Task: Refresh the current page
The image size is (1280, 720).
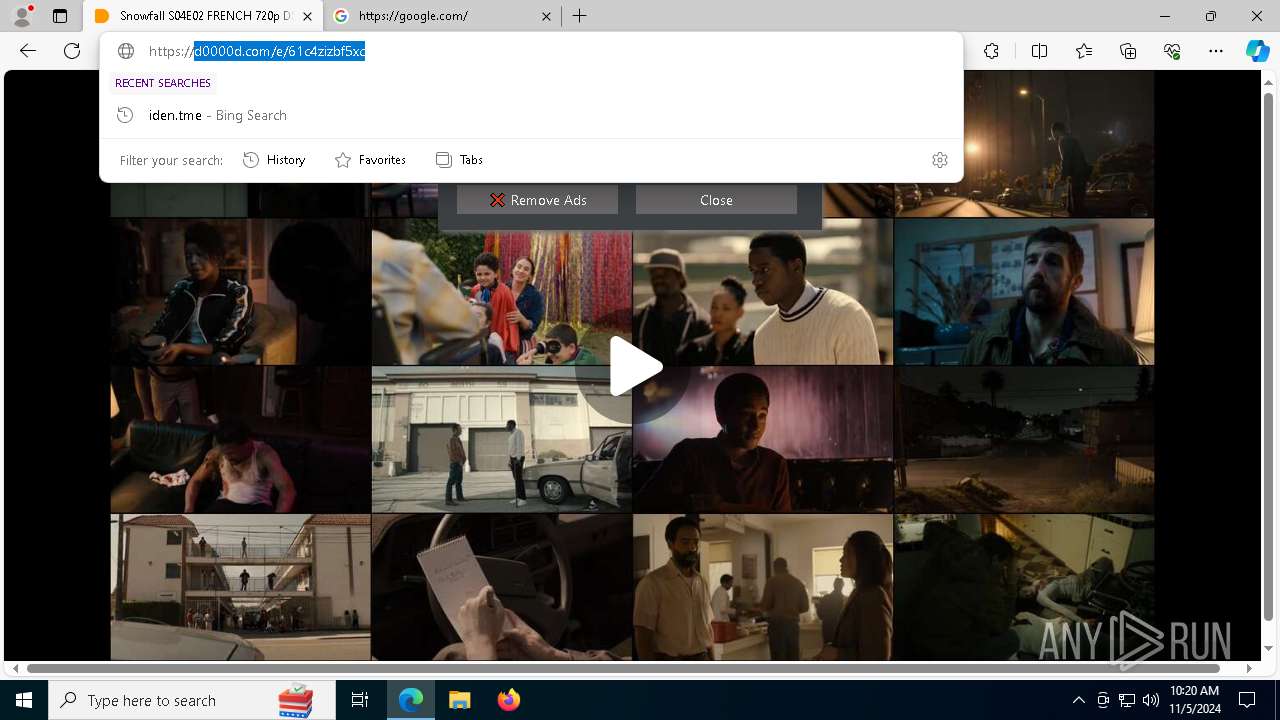Action: (72, 51)
